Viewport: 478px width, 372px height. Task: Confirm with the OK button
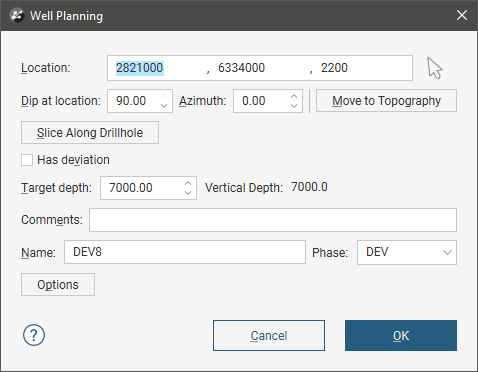(401, 336)
